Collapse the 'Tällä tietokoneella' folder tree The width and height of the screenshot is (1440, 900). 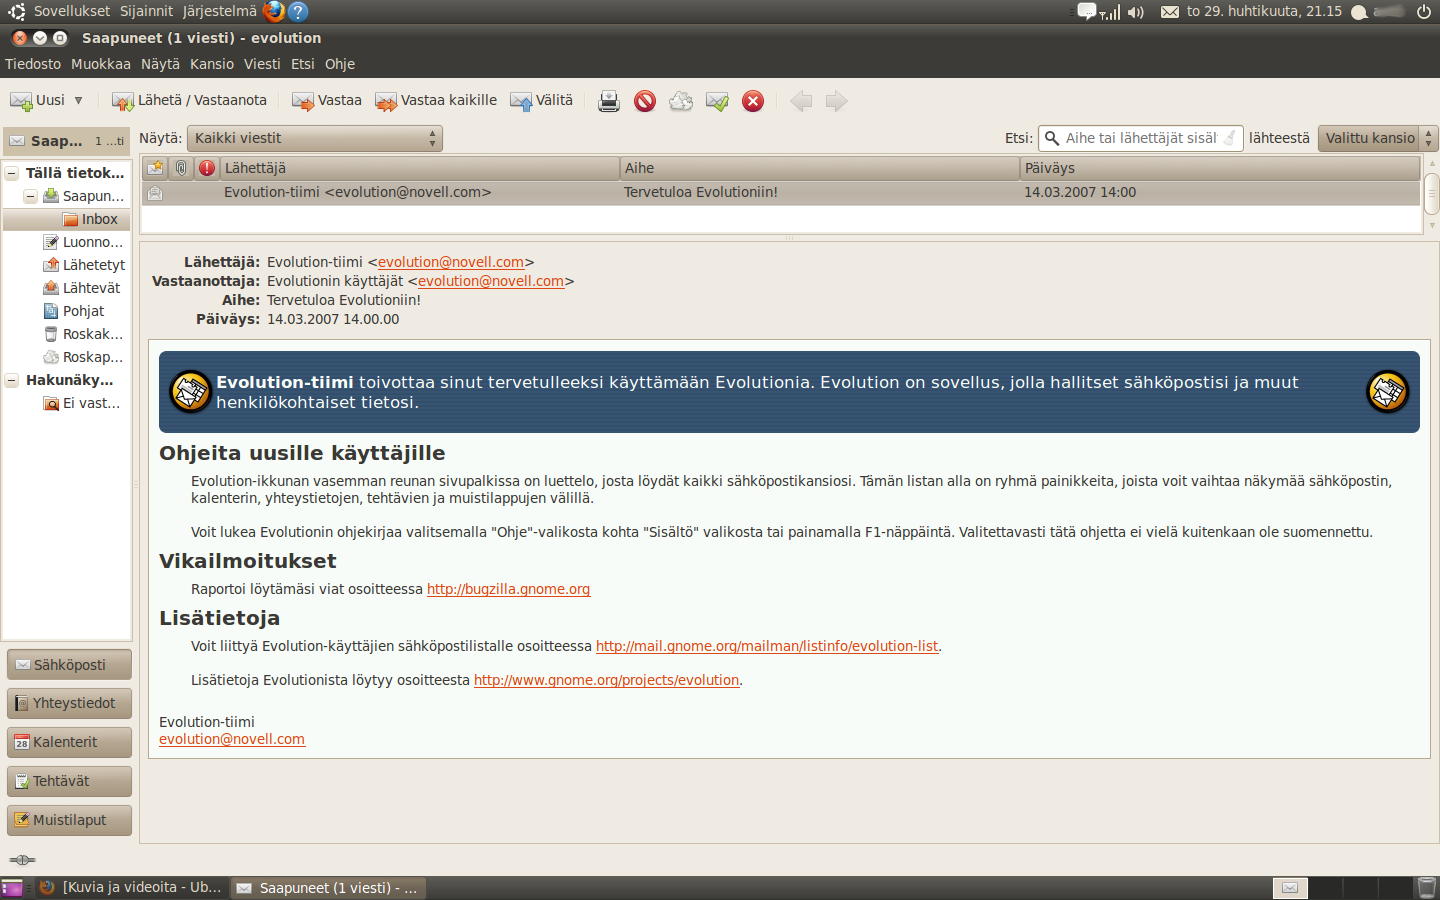pos(12,173)
